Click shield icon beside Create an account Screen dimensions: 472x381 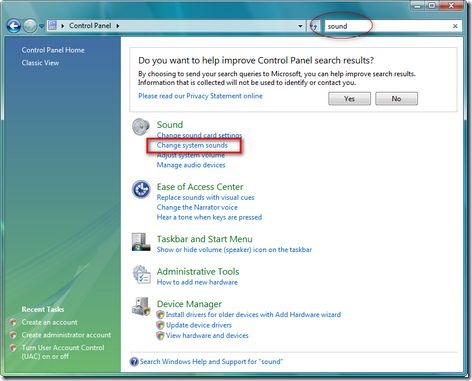(x=13, y=323)
